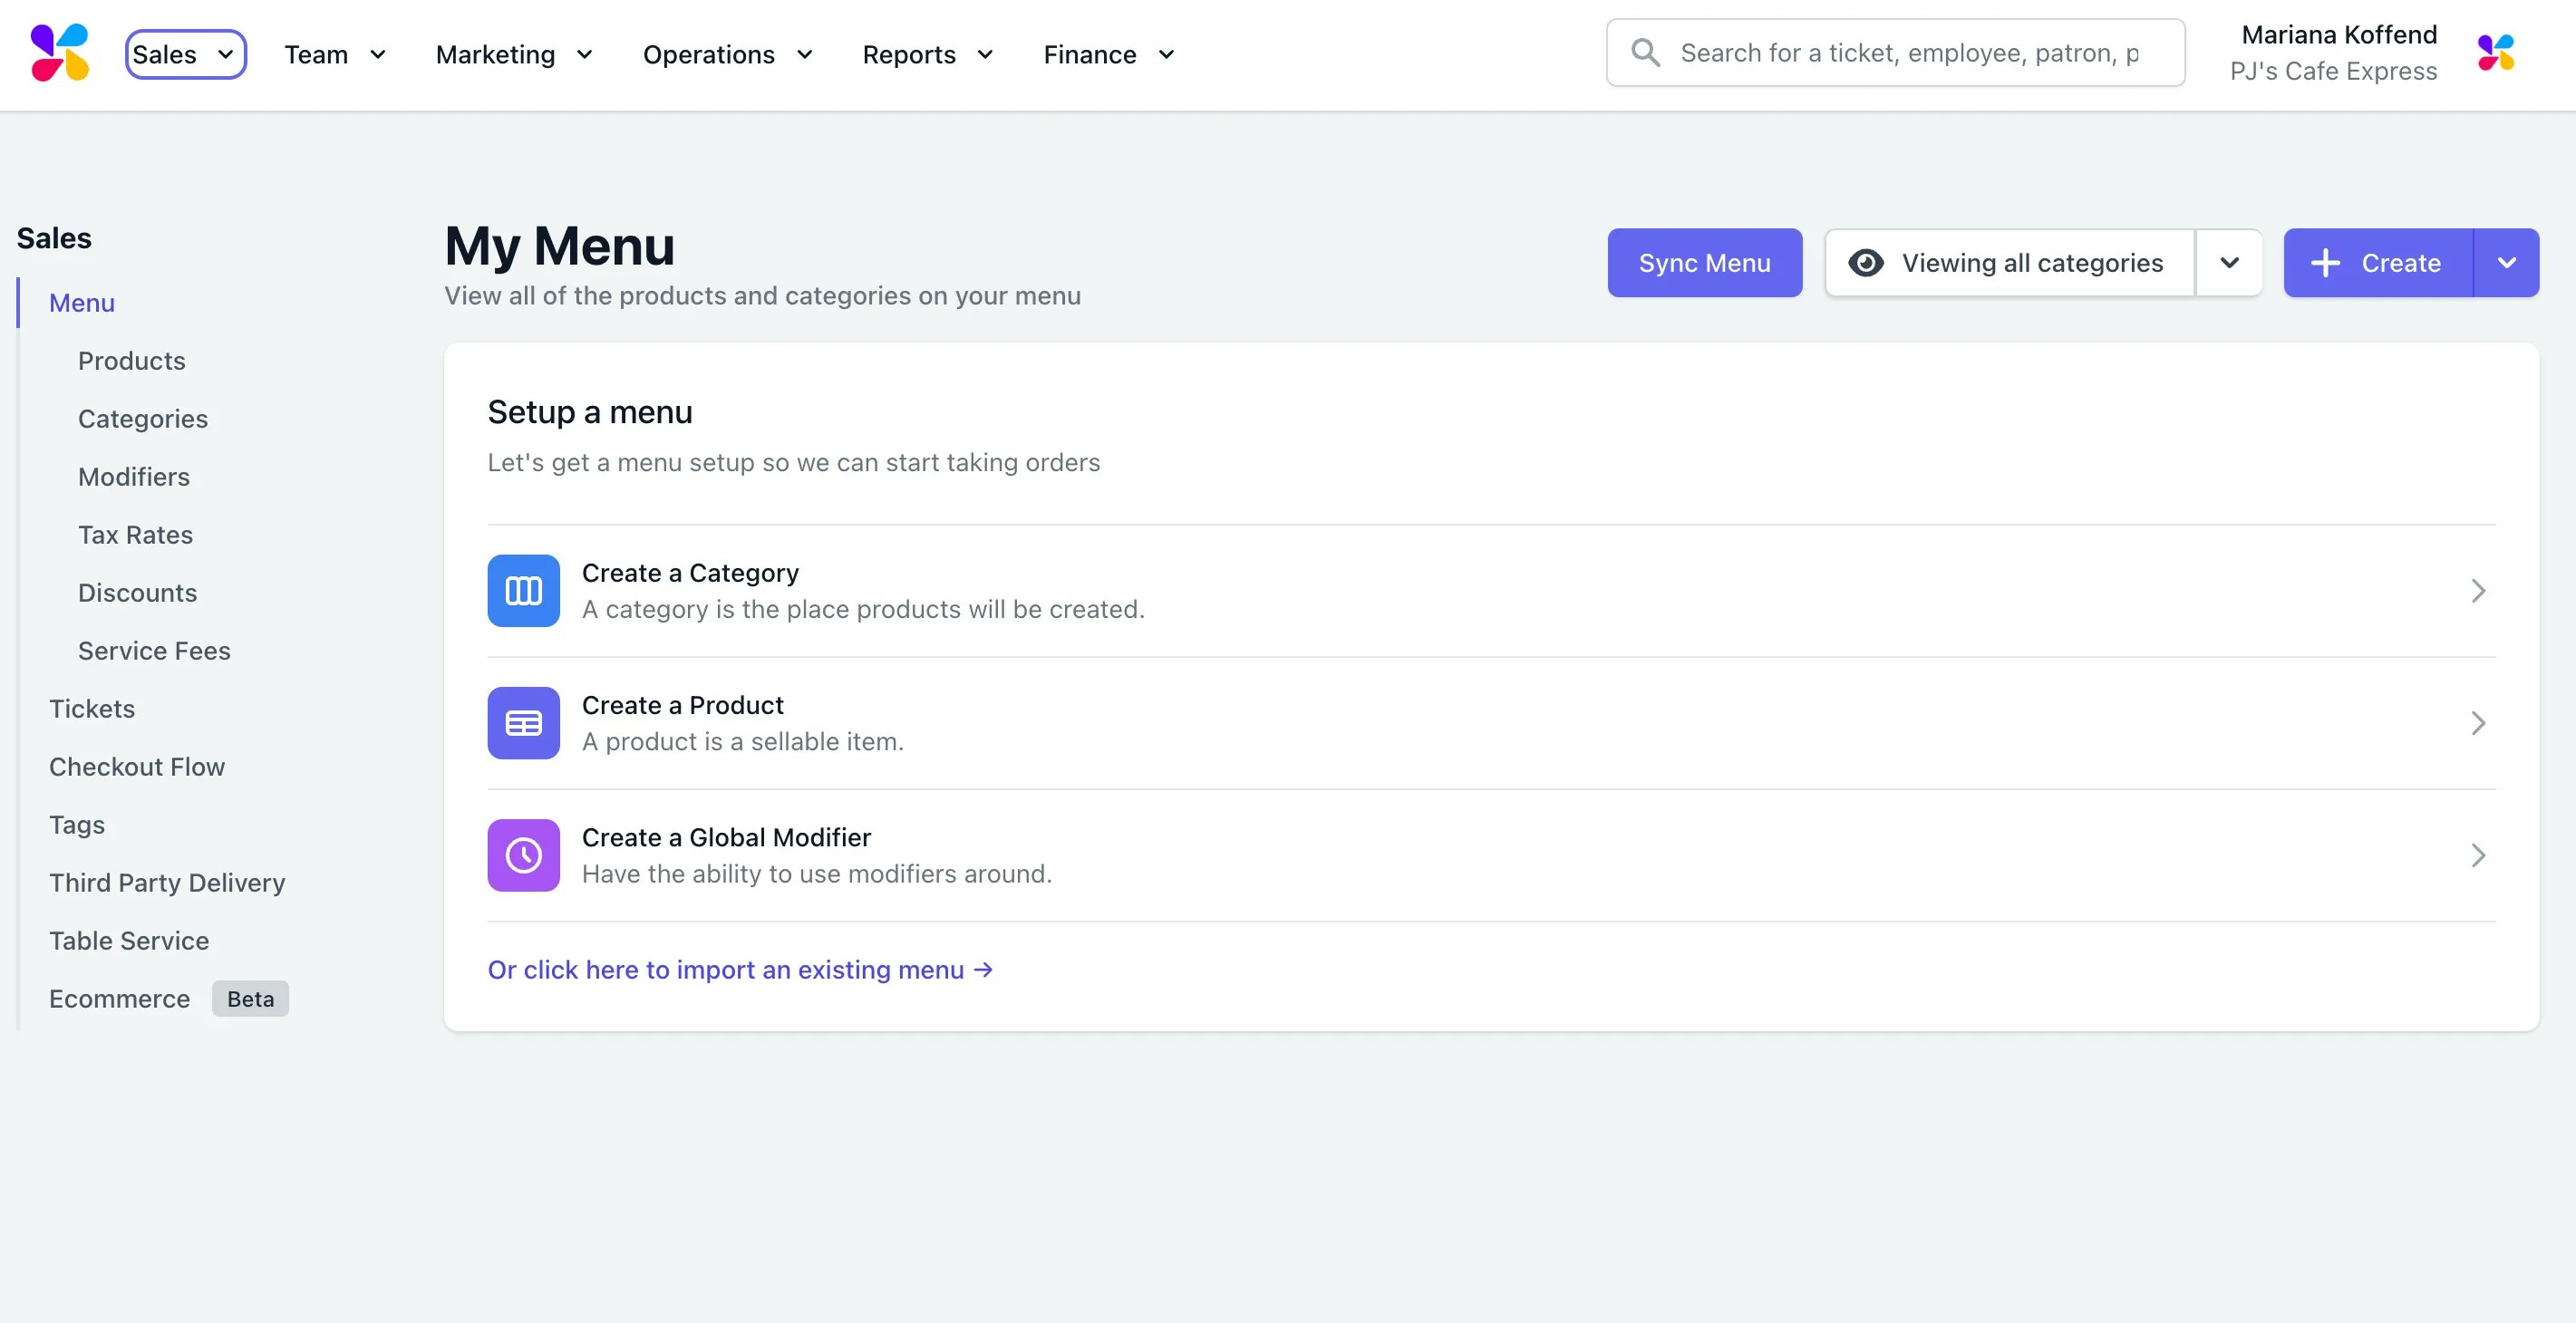Click the search magnifier icon
Image resolution: width=2576 pixels, height=1323 pixels.
click(x=1645, y=53)
